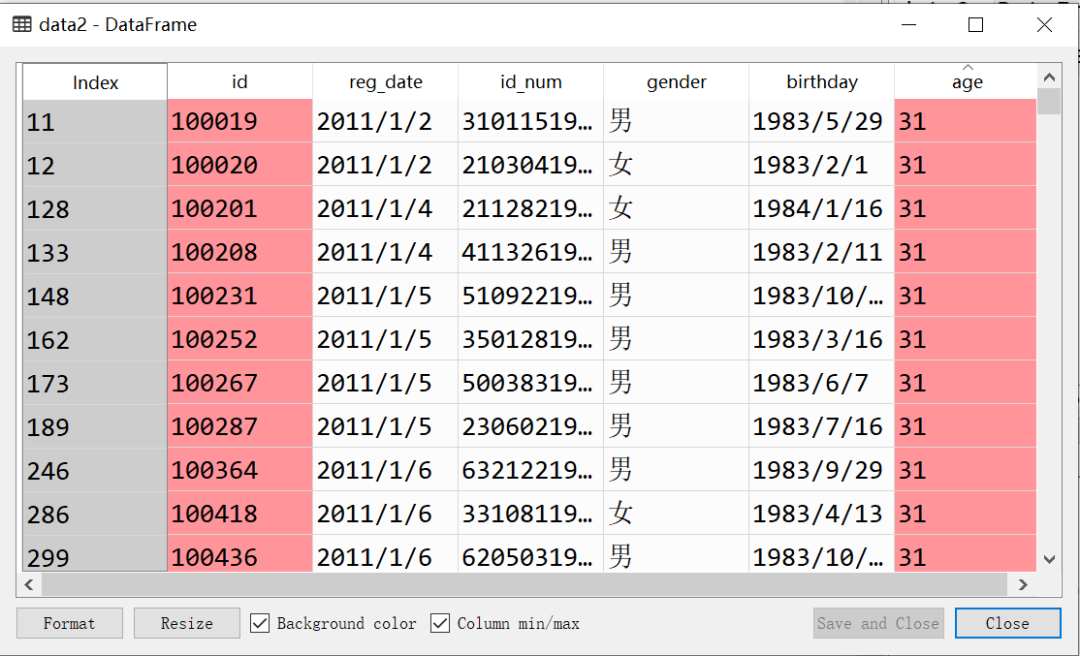Click the vertical scrollbar thumb
The width and height of the screenshot is (1080, 656).
pyautogui.click(x=1049, y=101)
